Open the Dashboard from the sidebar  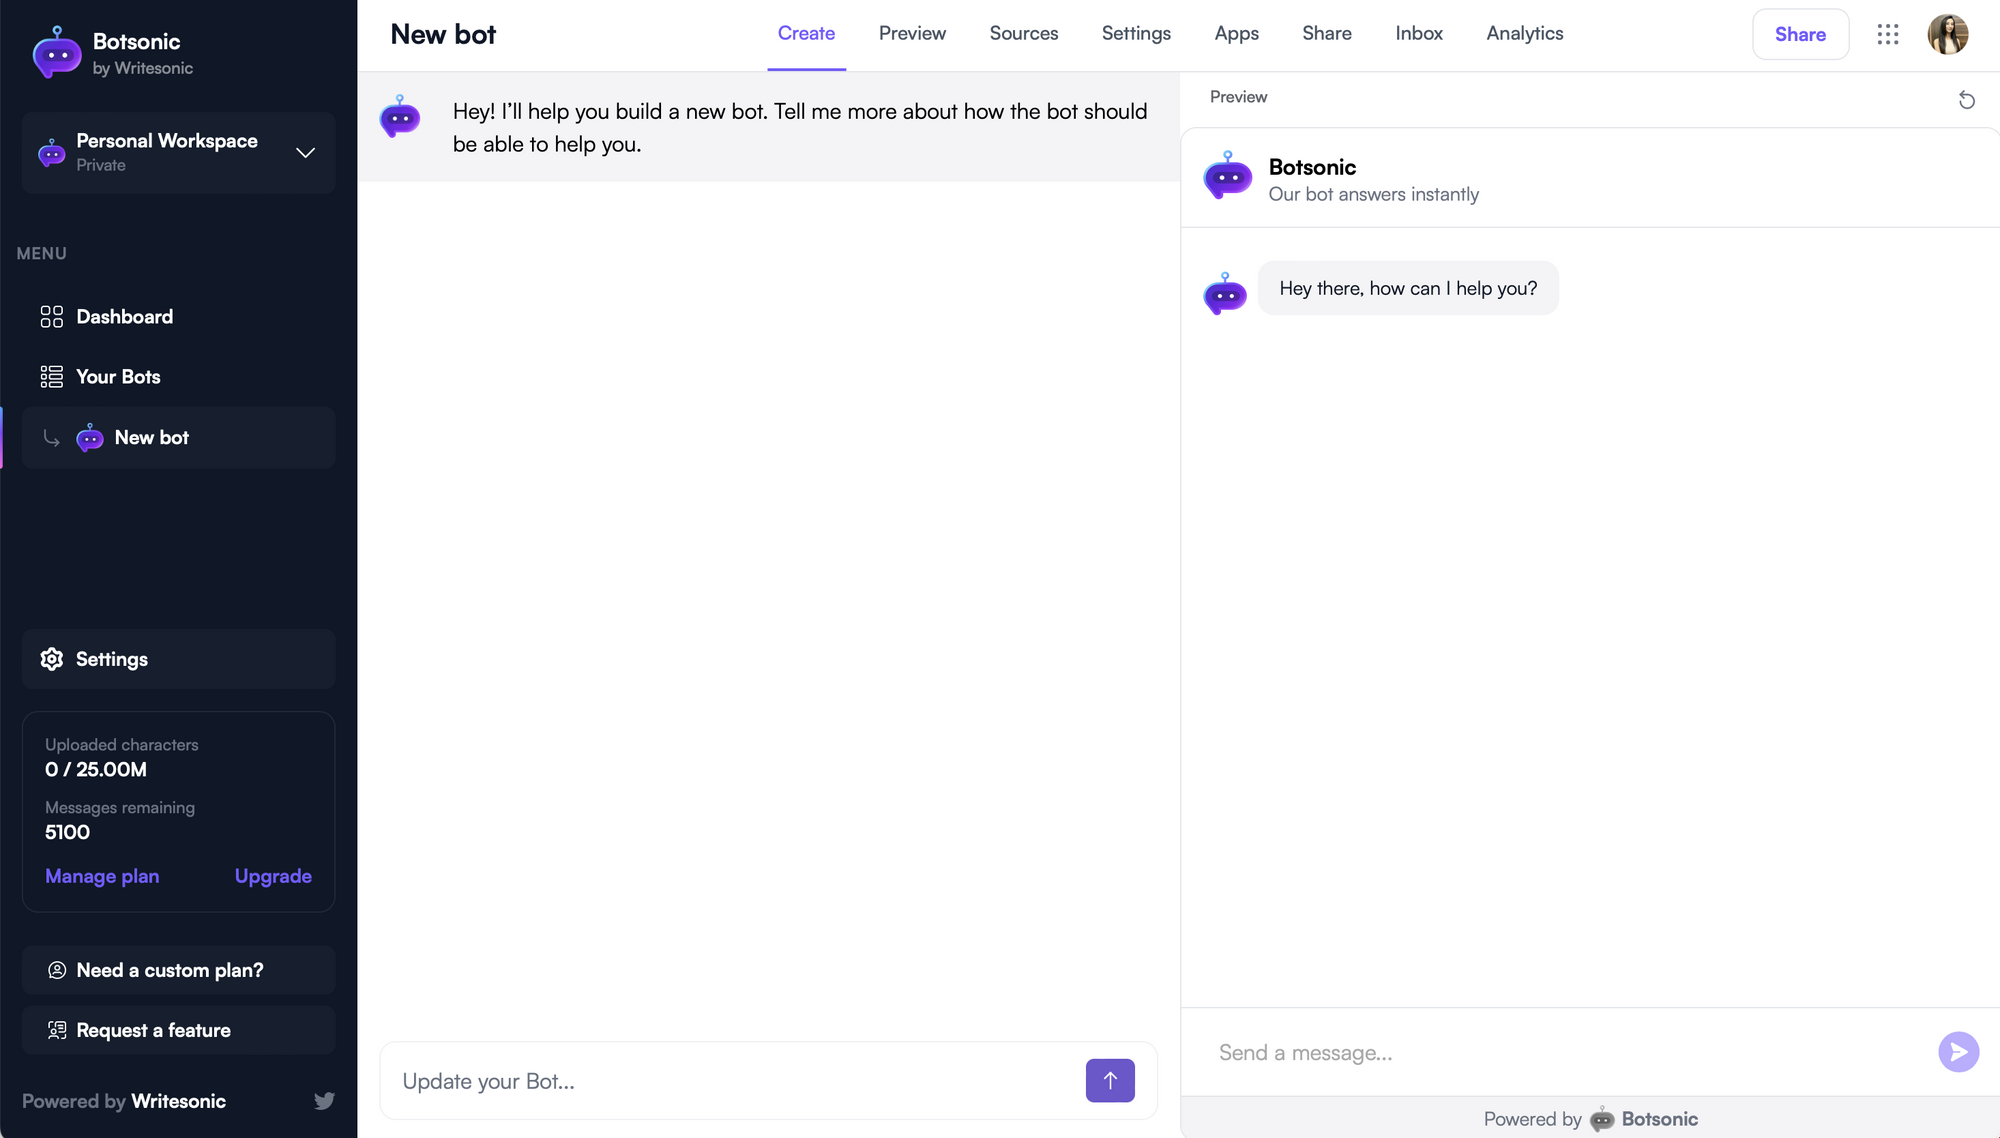pos(124,316)
